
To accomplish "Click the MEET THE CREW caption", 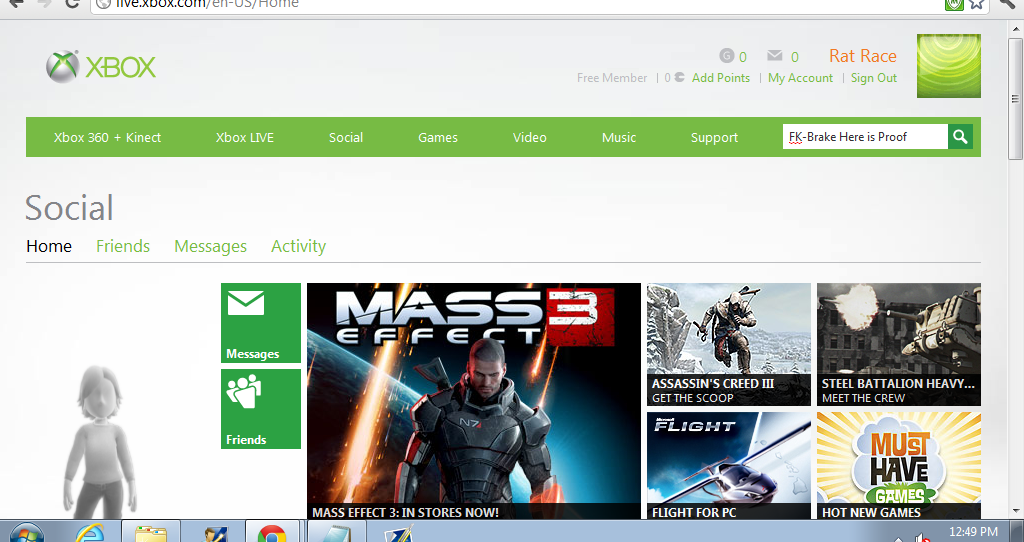I will pyautogui.click(x=863, y=398).
